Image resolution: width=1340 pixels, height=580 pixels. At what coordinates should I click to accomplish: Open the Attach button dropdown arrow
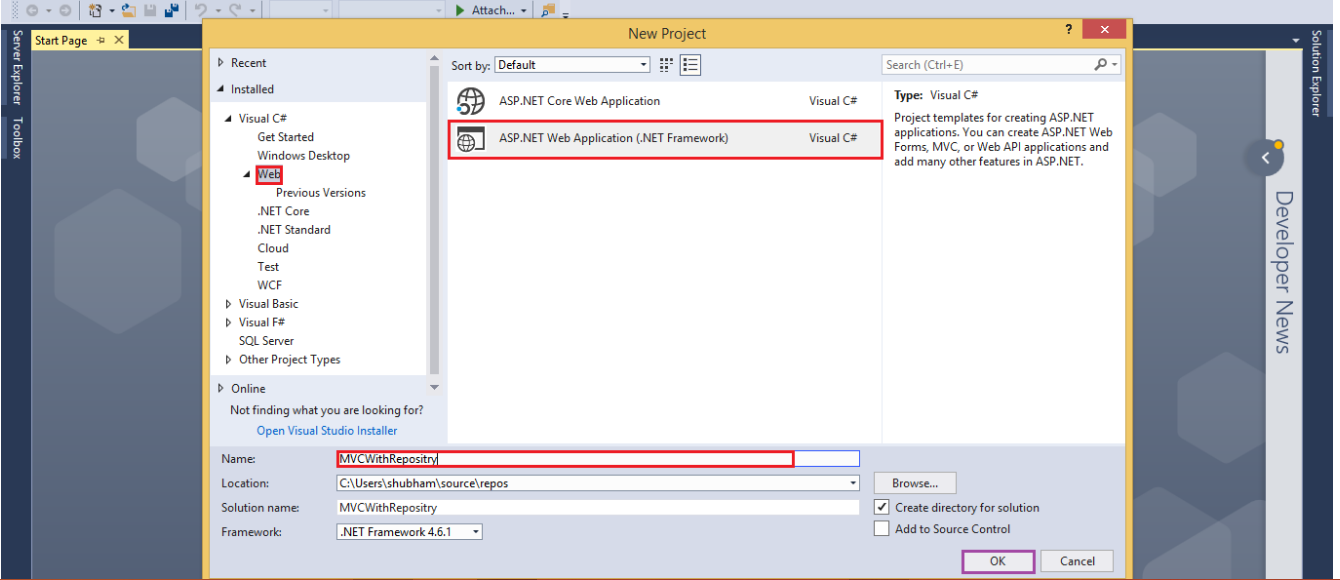pyautogui.click(x=524, y=10)
